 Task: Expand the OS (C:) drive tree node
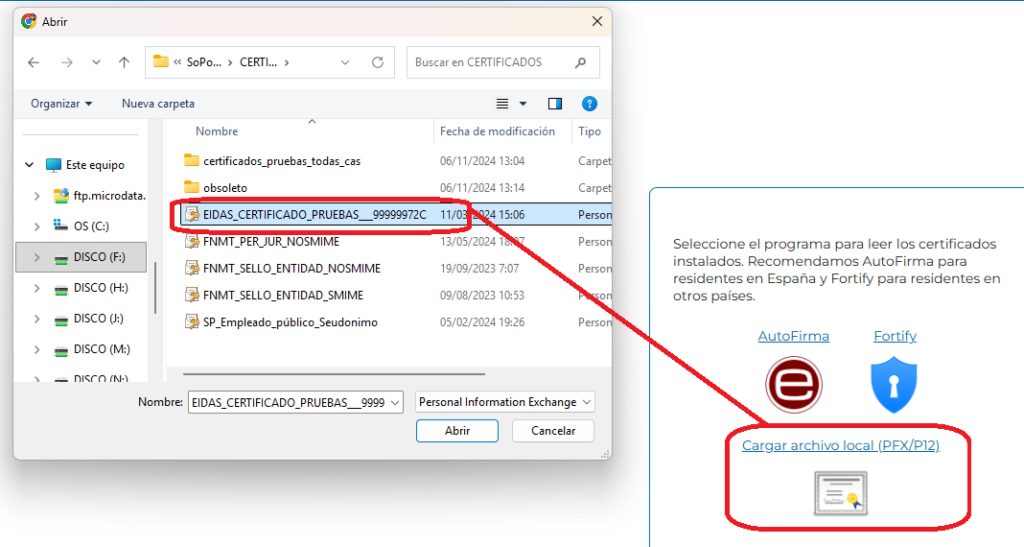click(x=37, y=226)
